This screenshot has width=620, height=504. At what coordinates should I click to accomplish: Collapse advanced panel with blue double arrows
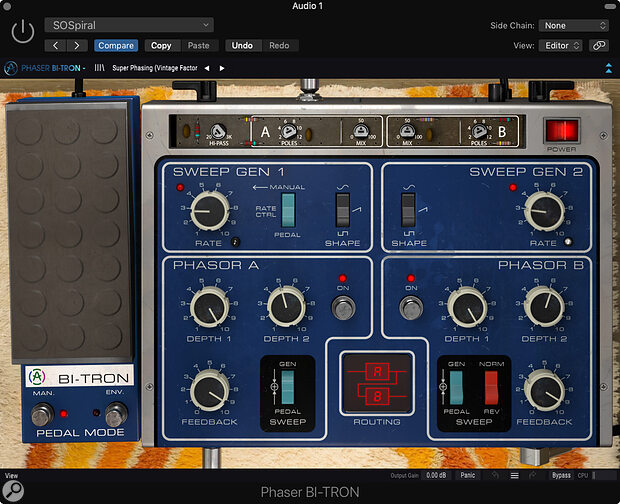pos(609,68)
